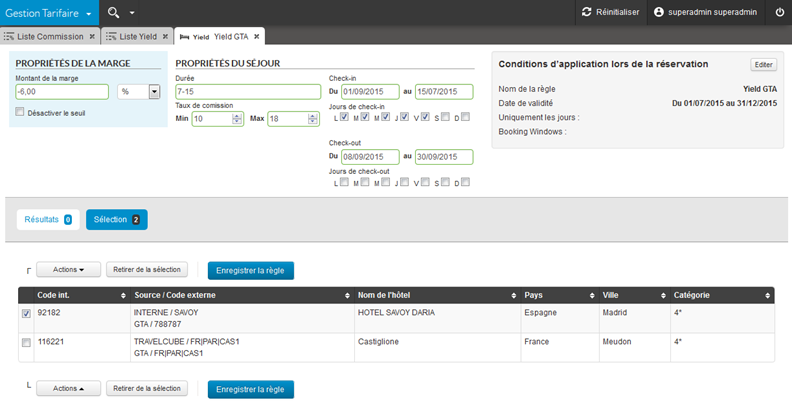
Task: Click the power logout icon
Action: (779, 12)
